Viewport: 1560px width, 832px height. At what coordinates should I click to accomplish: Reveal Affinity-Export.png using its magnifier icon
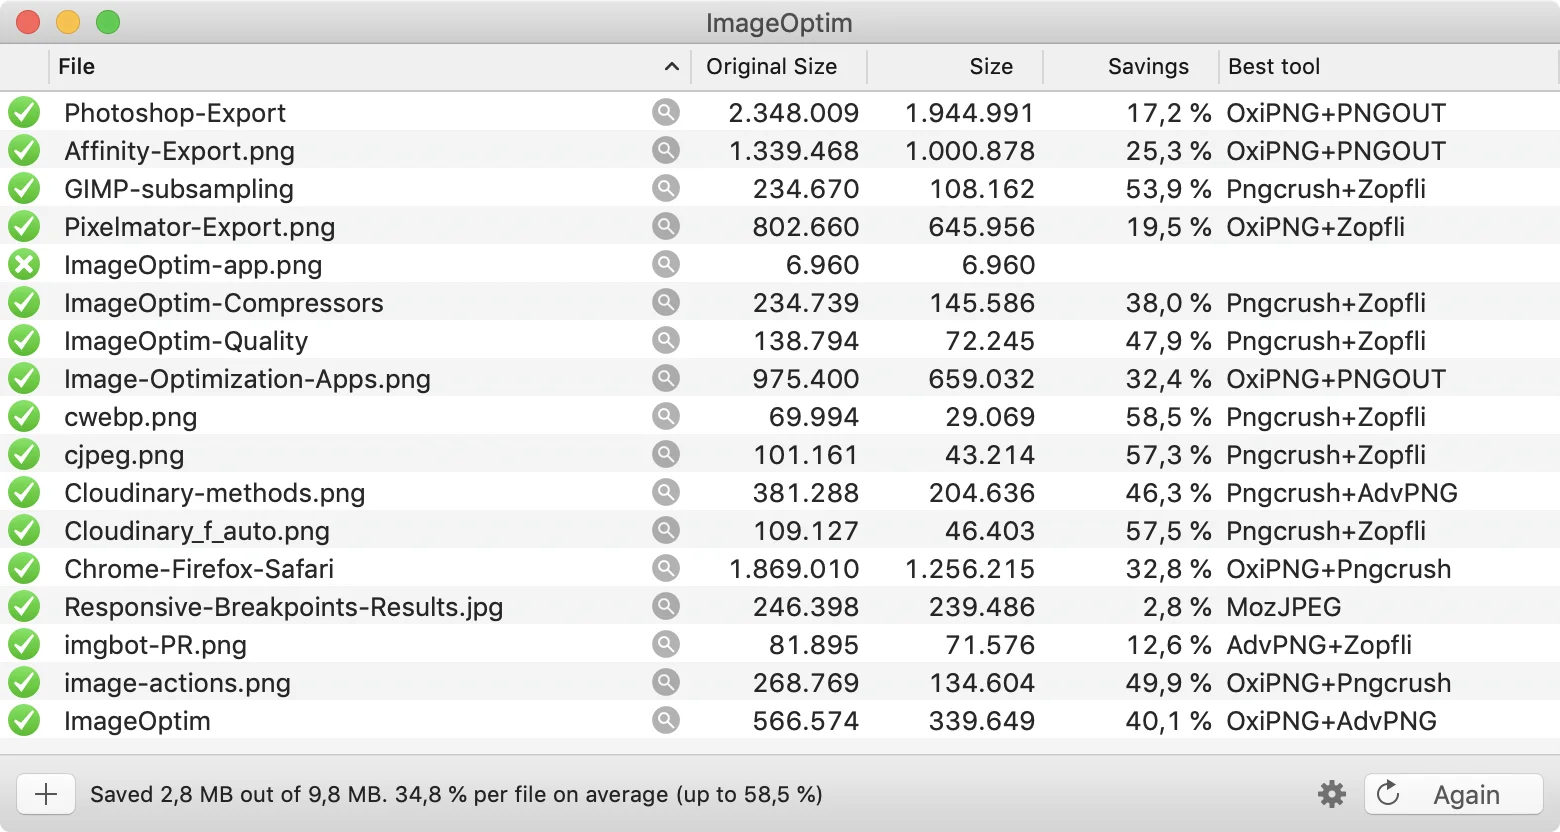(x=666, y=150)
